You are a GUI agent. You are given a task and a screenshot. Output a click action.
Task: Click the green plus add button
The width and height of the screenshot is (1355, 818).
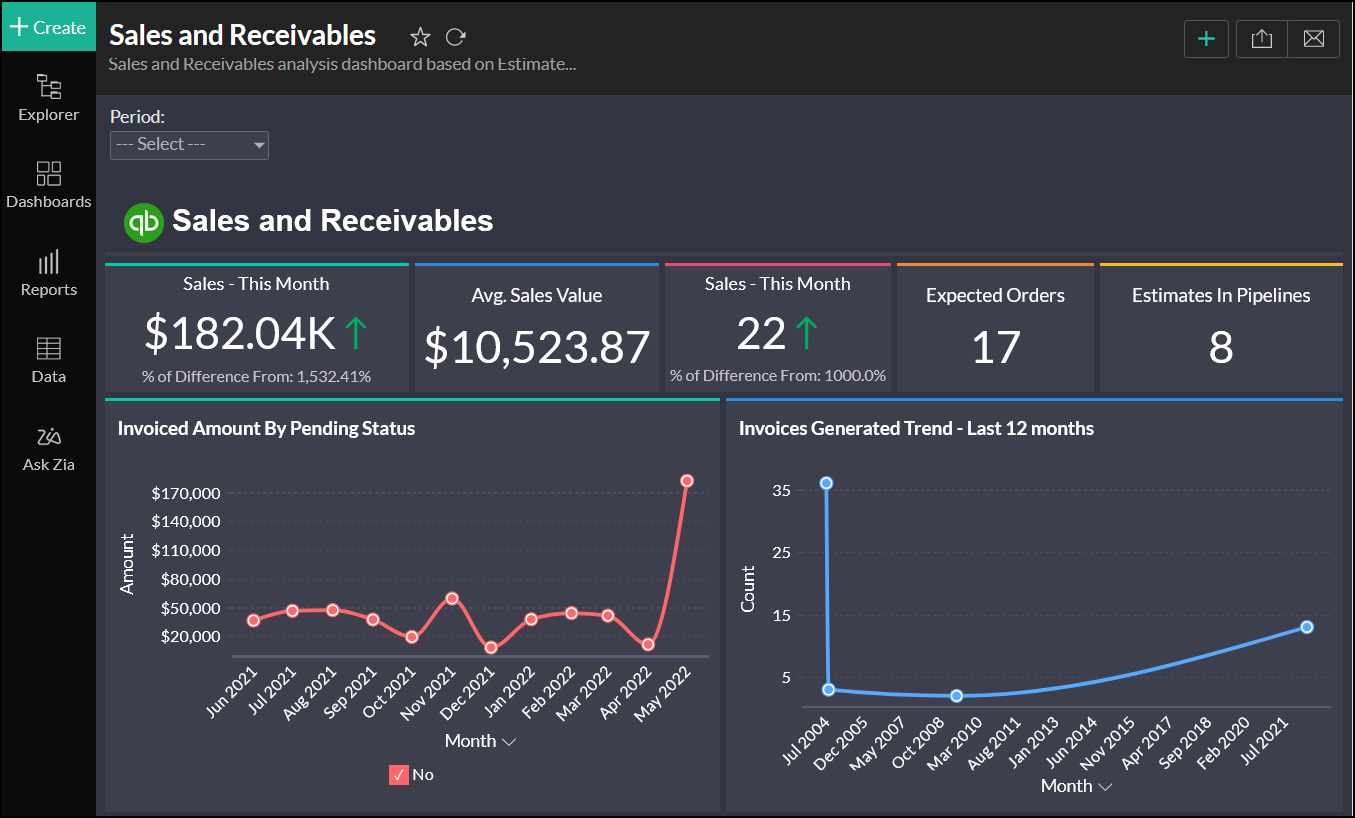click(x=1206, y=39)
